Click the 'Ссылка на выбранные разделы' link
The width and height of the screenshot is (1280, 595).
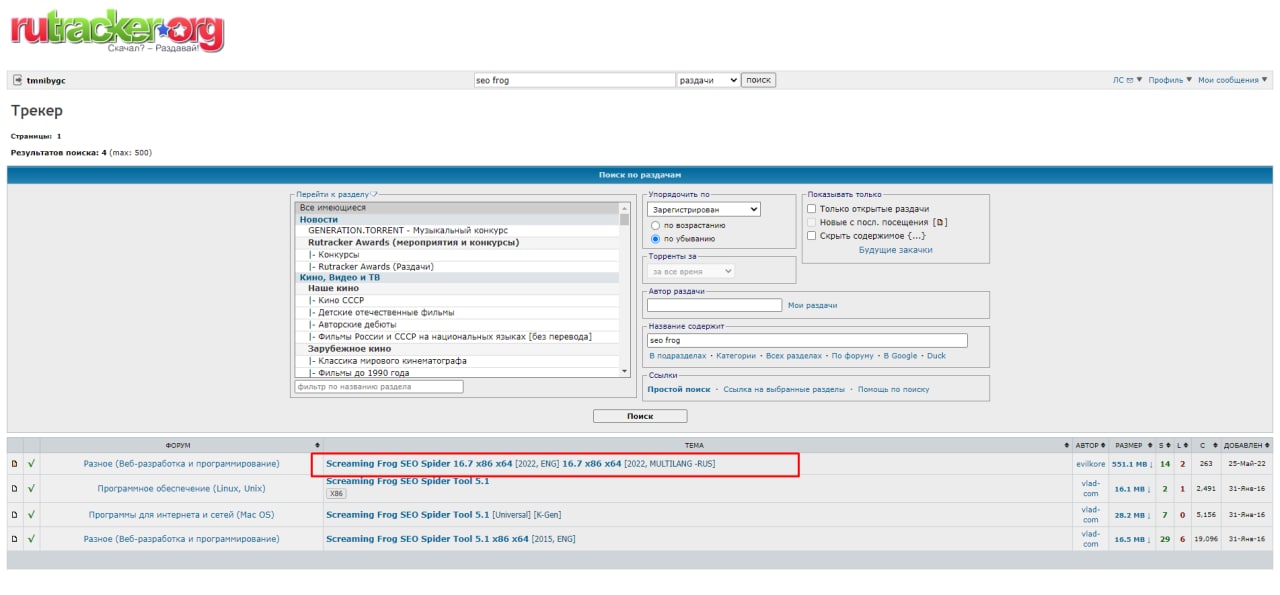[784, 389]
